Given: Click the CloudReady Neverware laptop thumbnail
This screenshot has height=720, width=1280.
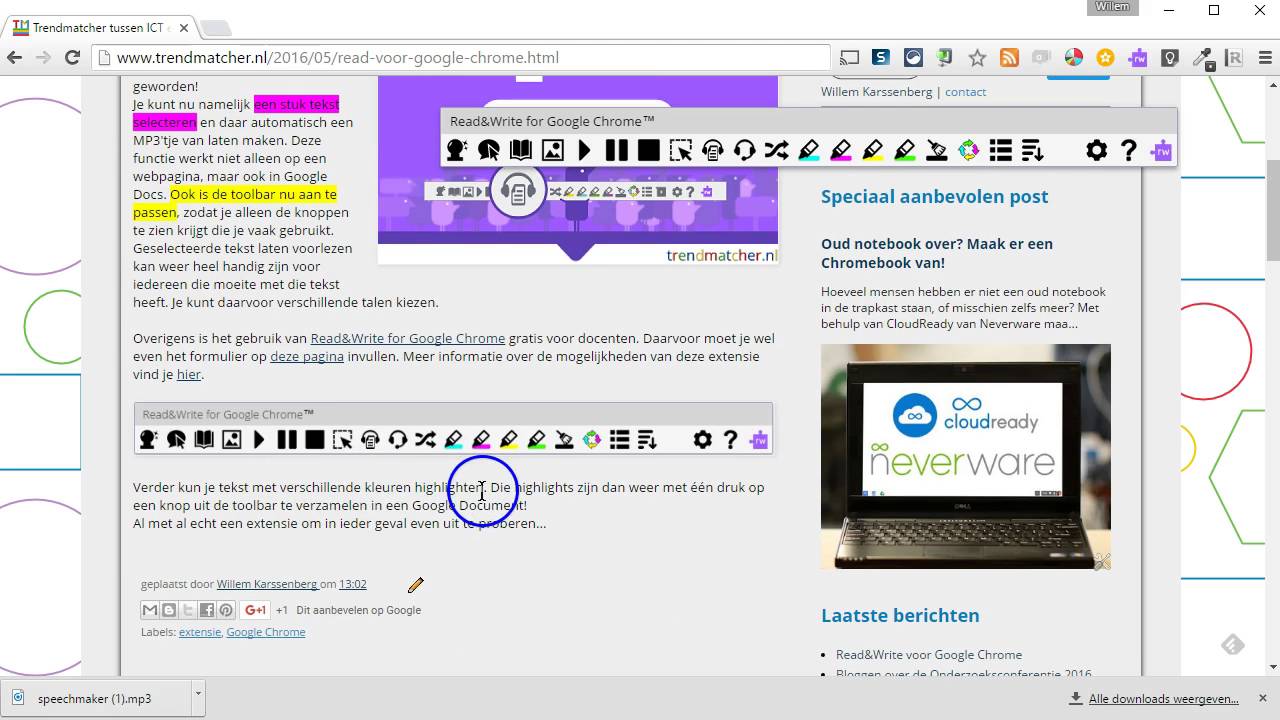Looking at the screenshot, I should click(966, 457).
